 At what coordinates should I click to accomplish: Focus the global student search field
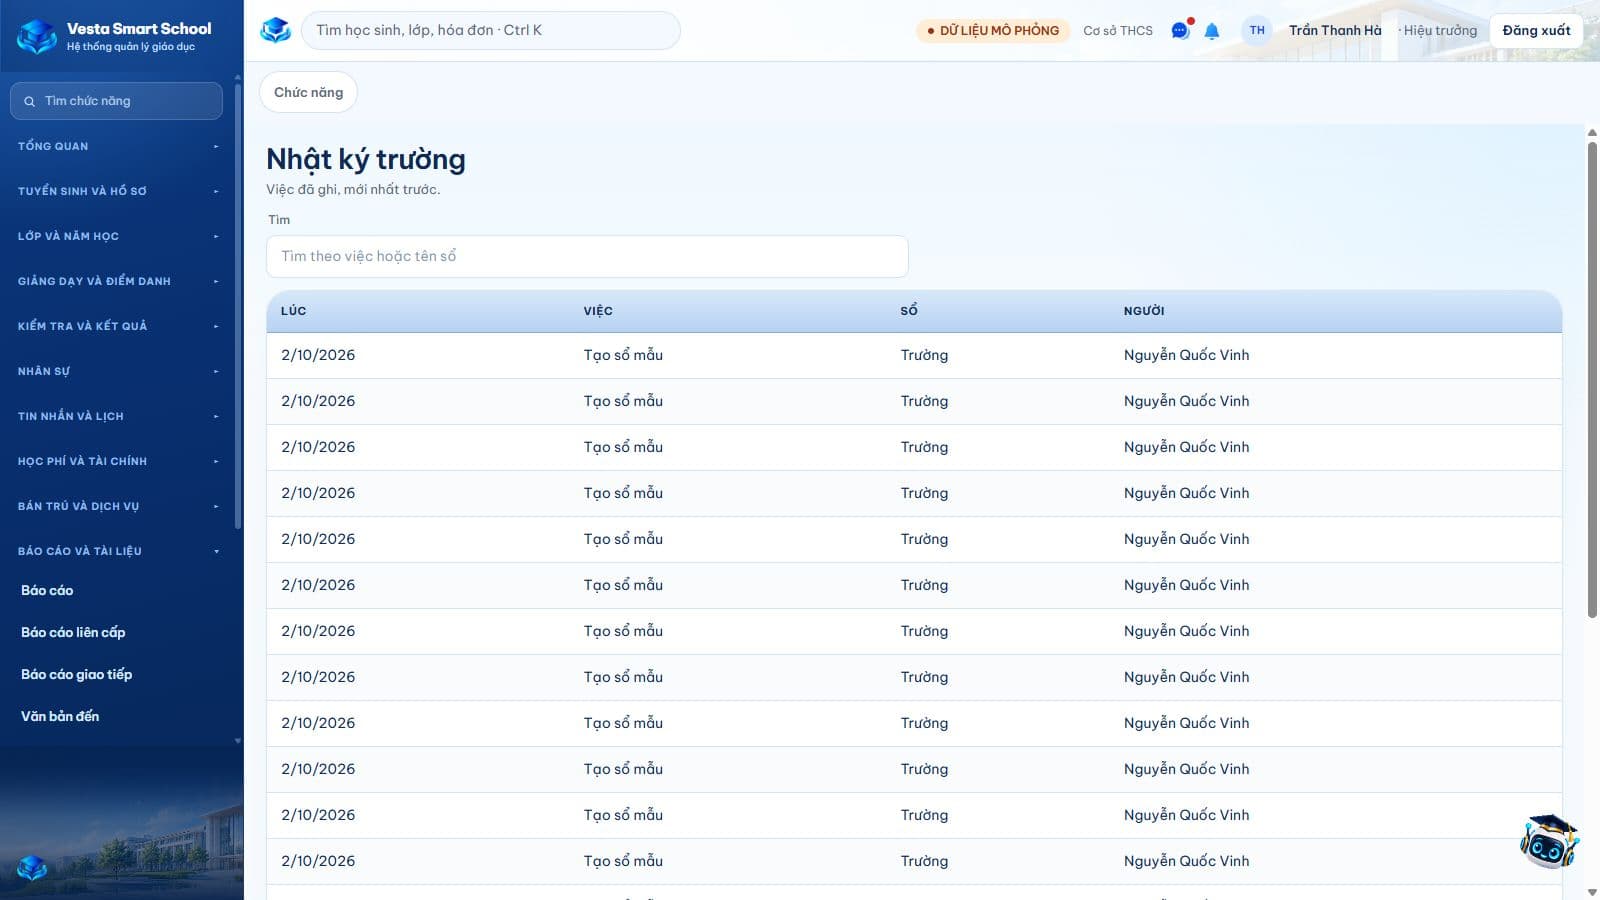491,30
